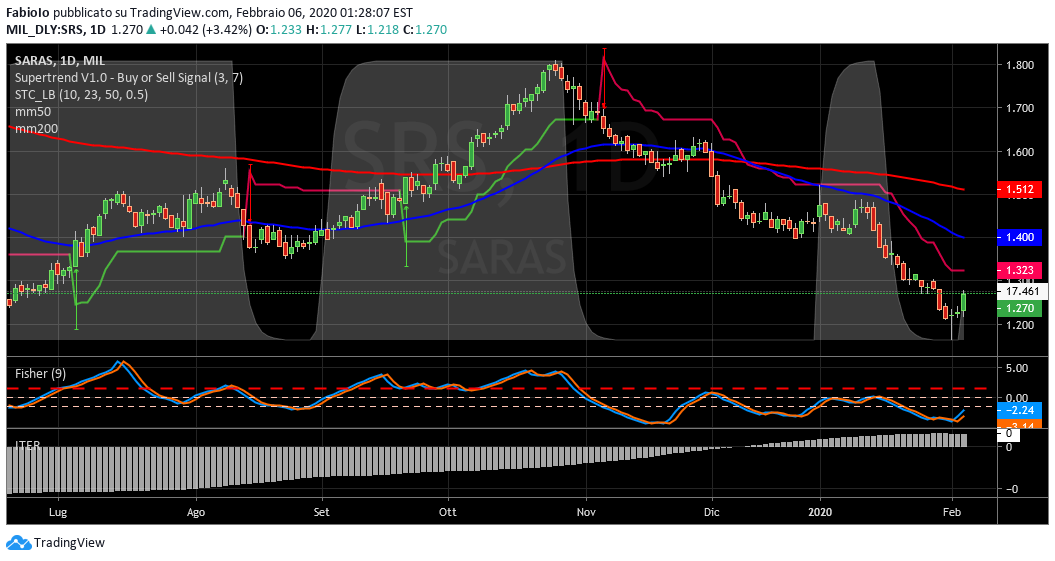
Task: Click the mm200 moving average label
Action: pyautogui.click(x=35, y=129)
